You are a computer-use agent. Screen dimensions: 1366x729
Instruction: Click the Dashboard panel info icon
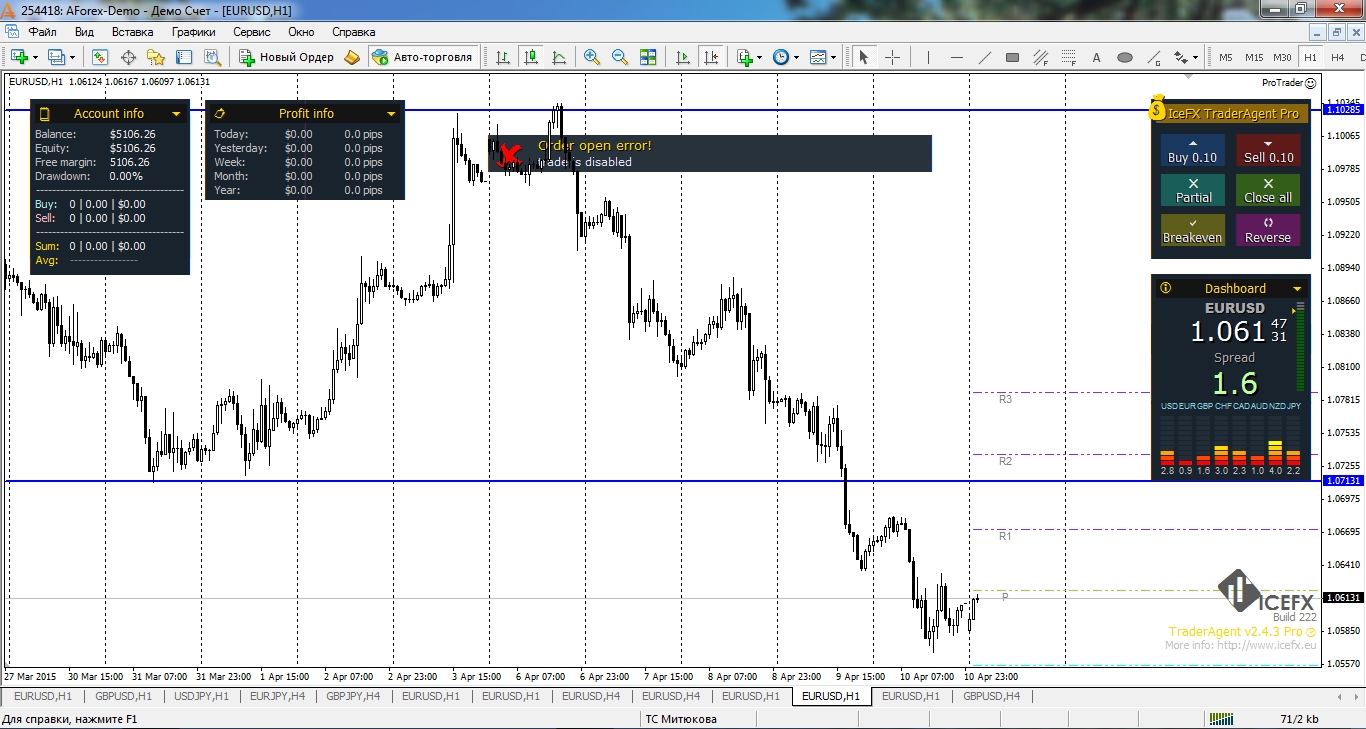coord(1165,288)
